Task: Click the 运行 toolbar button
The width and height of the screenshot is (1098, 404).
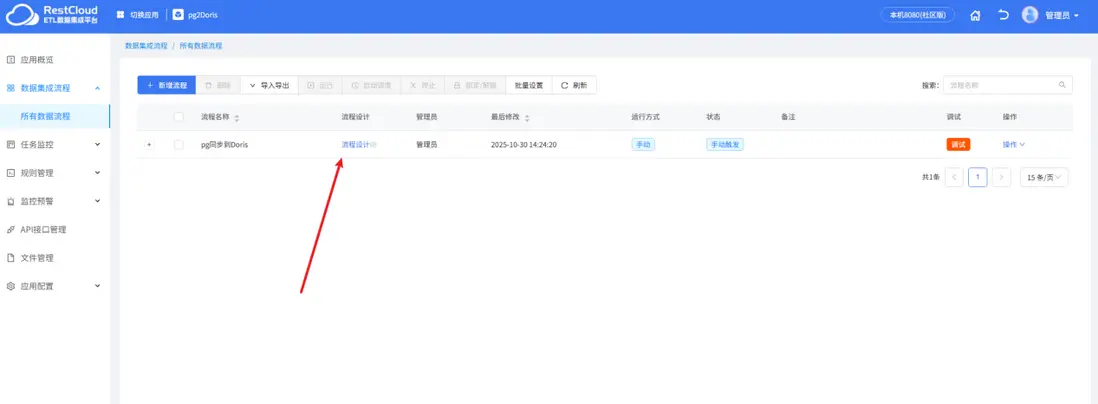Action: pos(320,85)
